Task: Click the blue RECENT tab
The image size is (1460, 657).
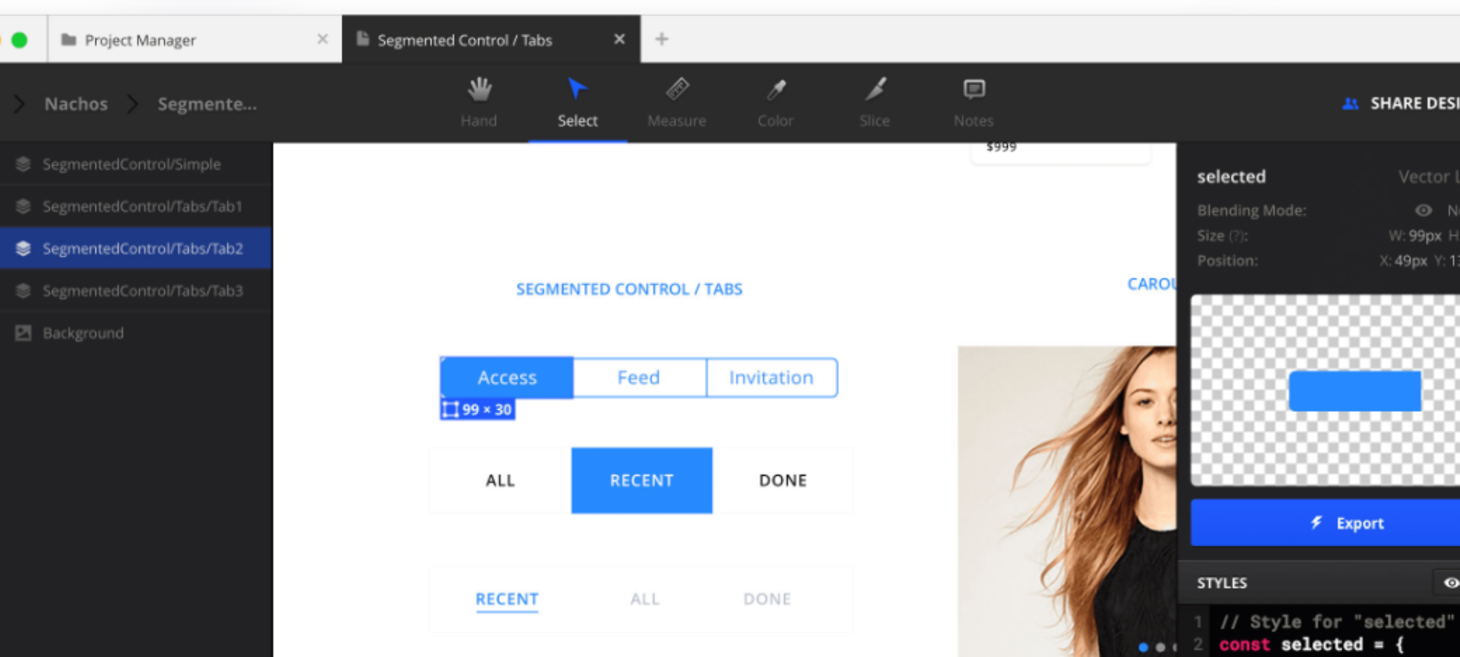Action: pyautogui.click(x=642, y=480)
